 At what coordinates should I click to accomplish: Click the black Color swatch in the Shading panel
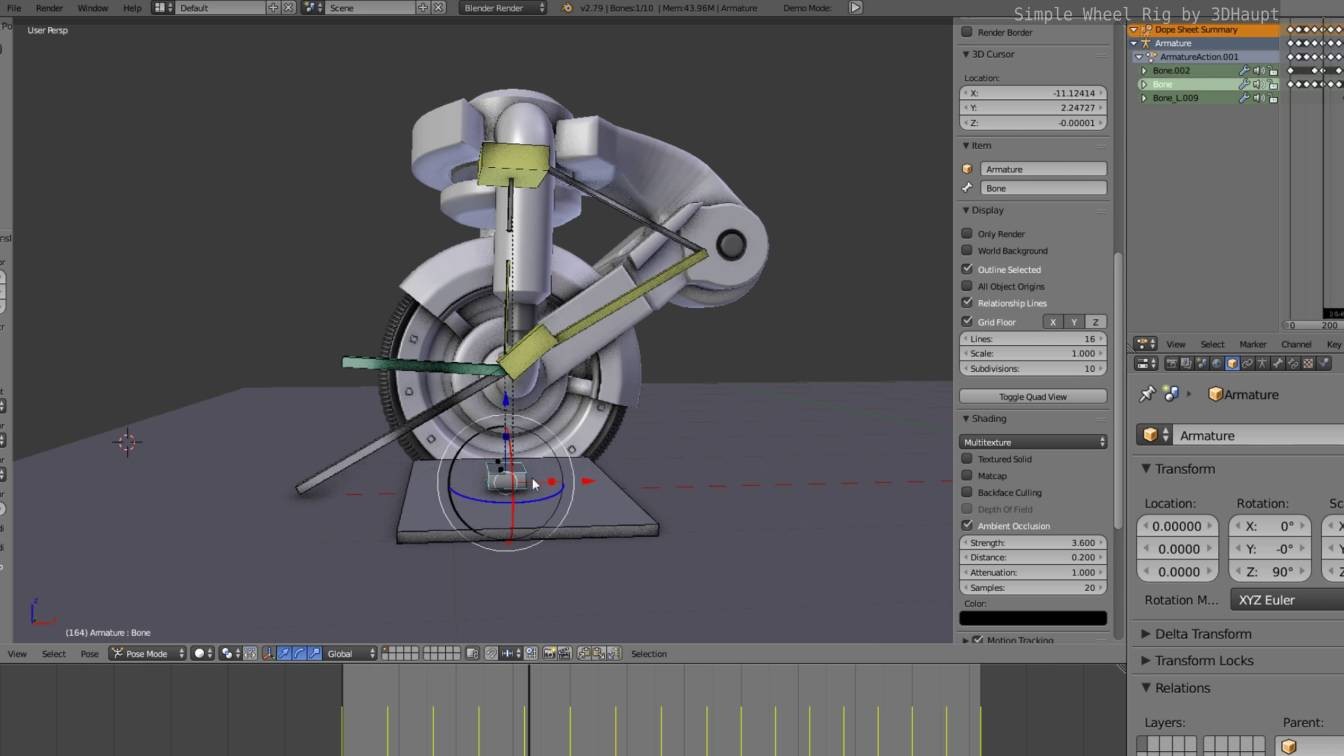[x=1032, y=617]
